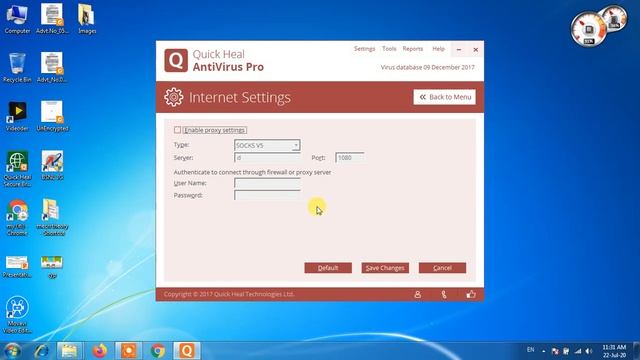
Task: Open the qp file on desktop
Action: tap(52, 267)
